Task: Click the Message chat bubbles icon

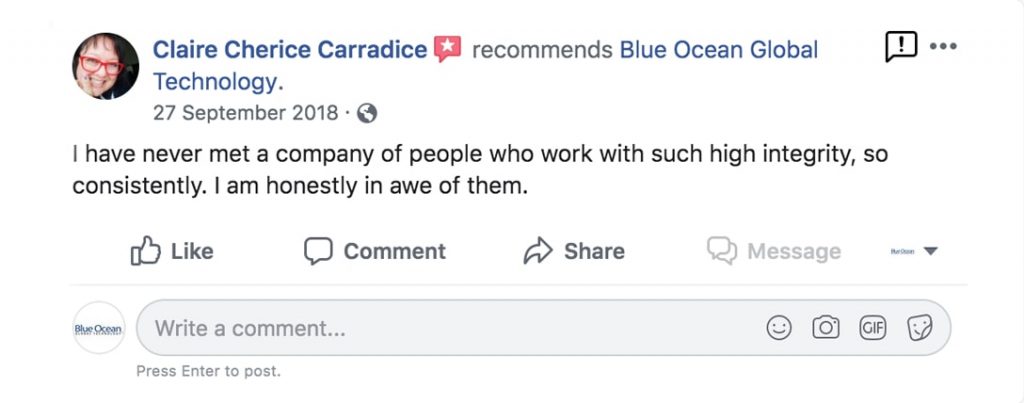Action: (721, 251)
